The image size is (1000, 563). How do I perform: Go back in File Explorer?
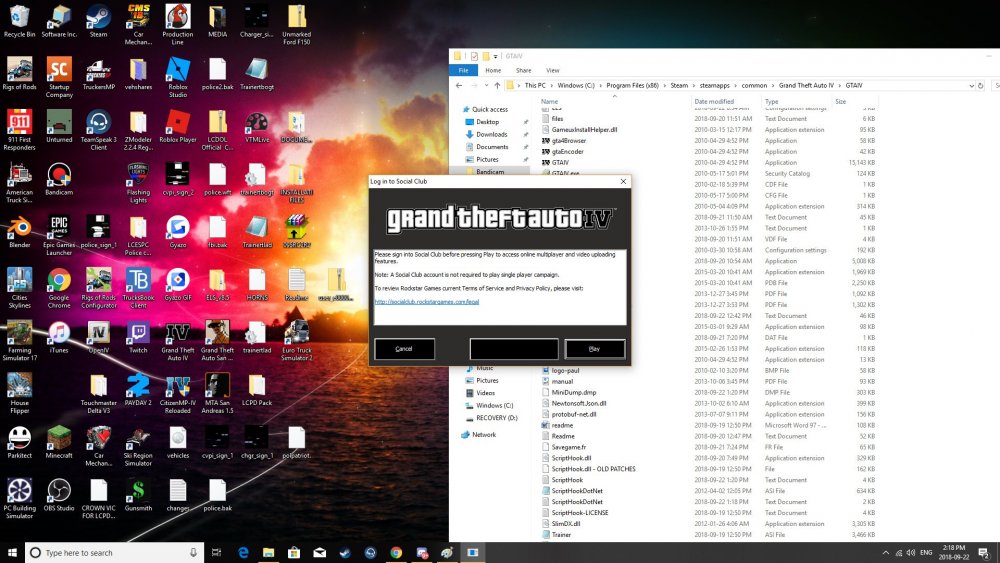click(459, 85)
